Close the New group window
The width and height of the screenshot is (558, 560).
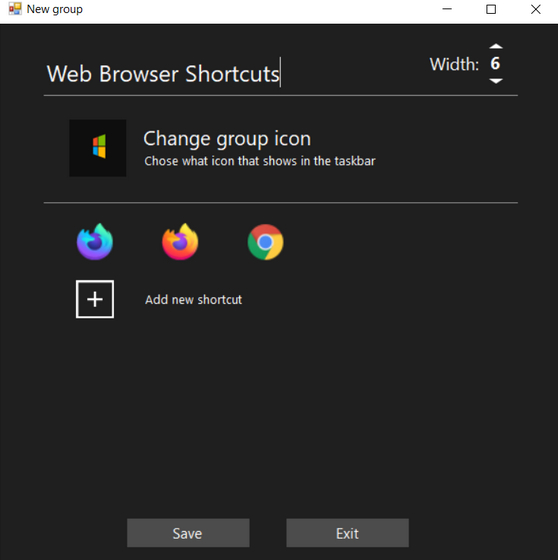point(535,9)
